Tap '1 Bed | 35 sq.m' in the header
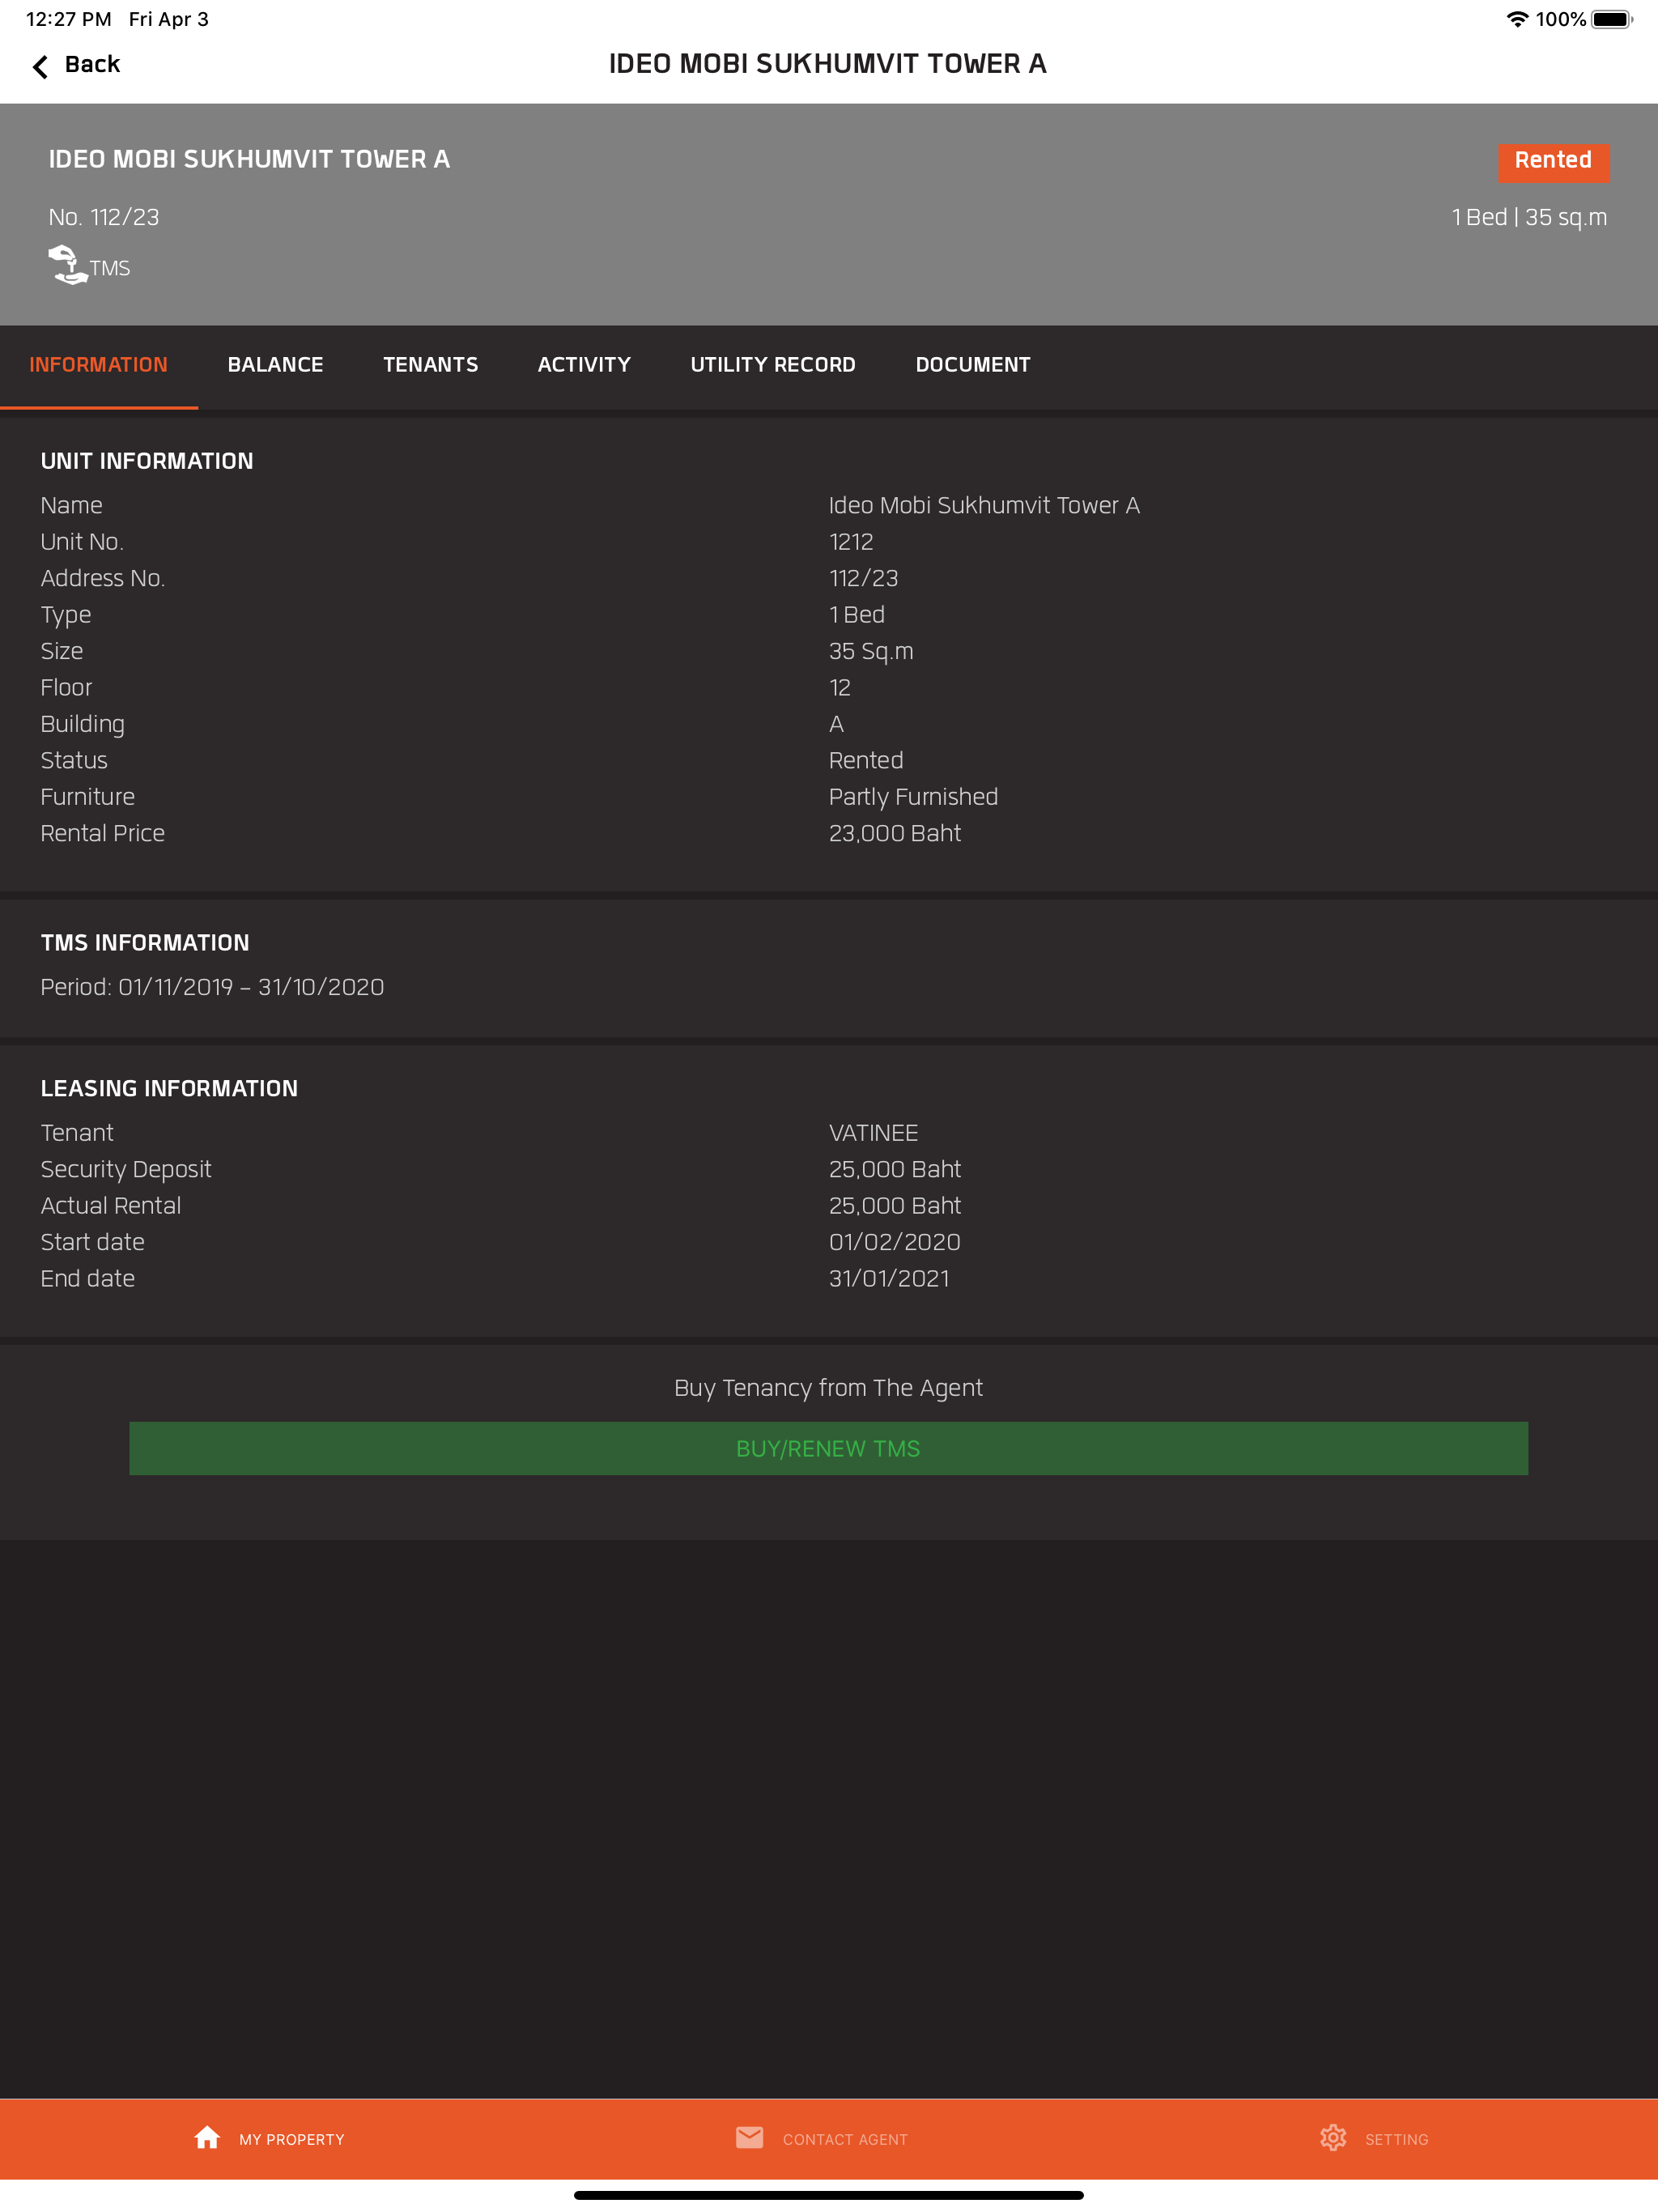Screen dimensions: 1658x2212 coord(1529,217)
